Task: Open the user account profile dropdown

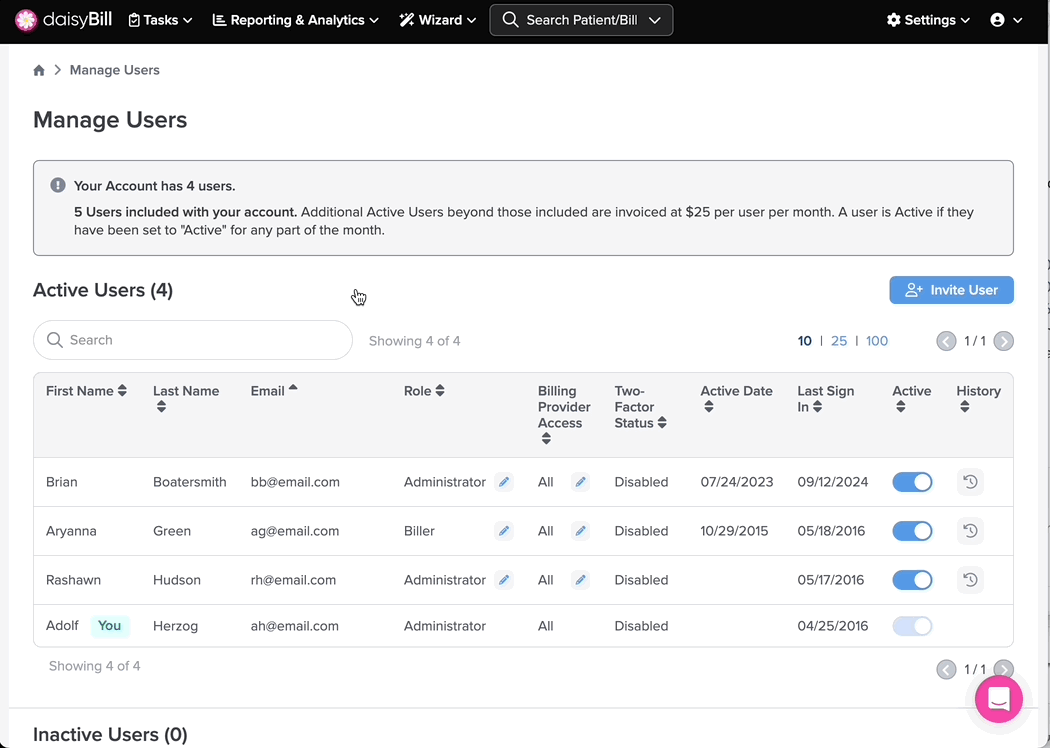Action: [1005, 20]
